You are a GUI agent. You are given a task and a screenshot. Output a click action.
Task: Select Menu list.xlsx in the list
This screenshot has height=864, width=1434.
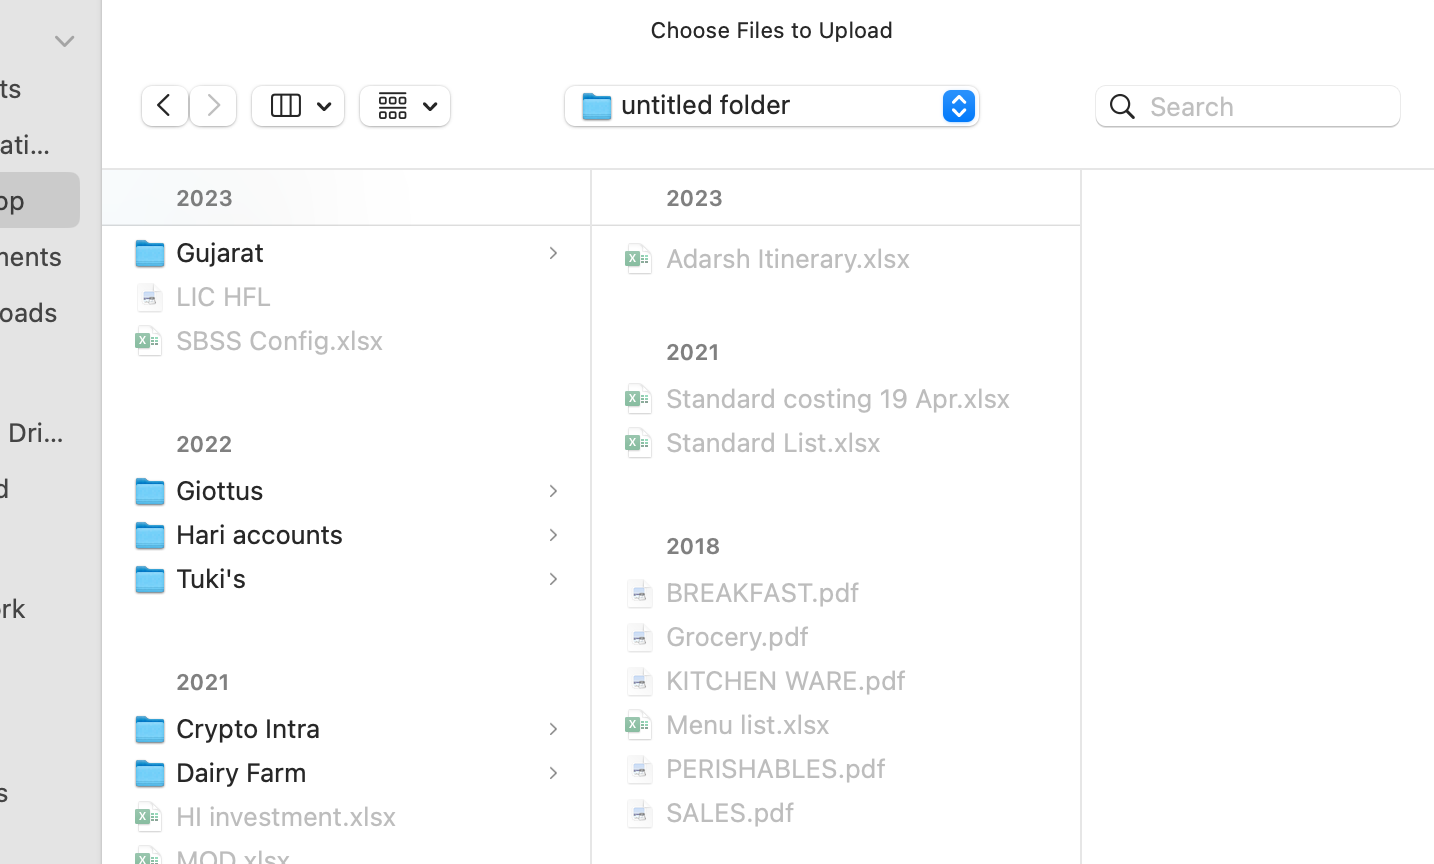(x=747, y=725)
